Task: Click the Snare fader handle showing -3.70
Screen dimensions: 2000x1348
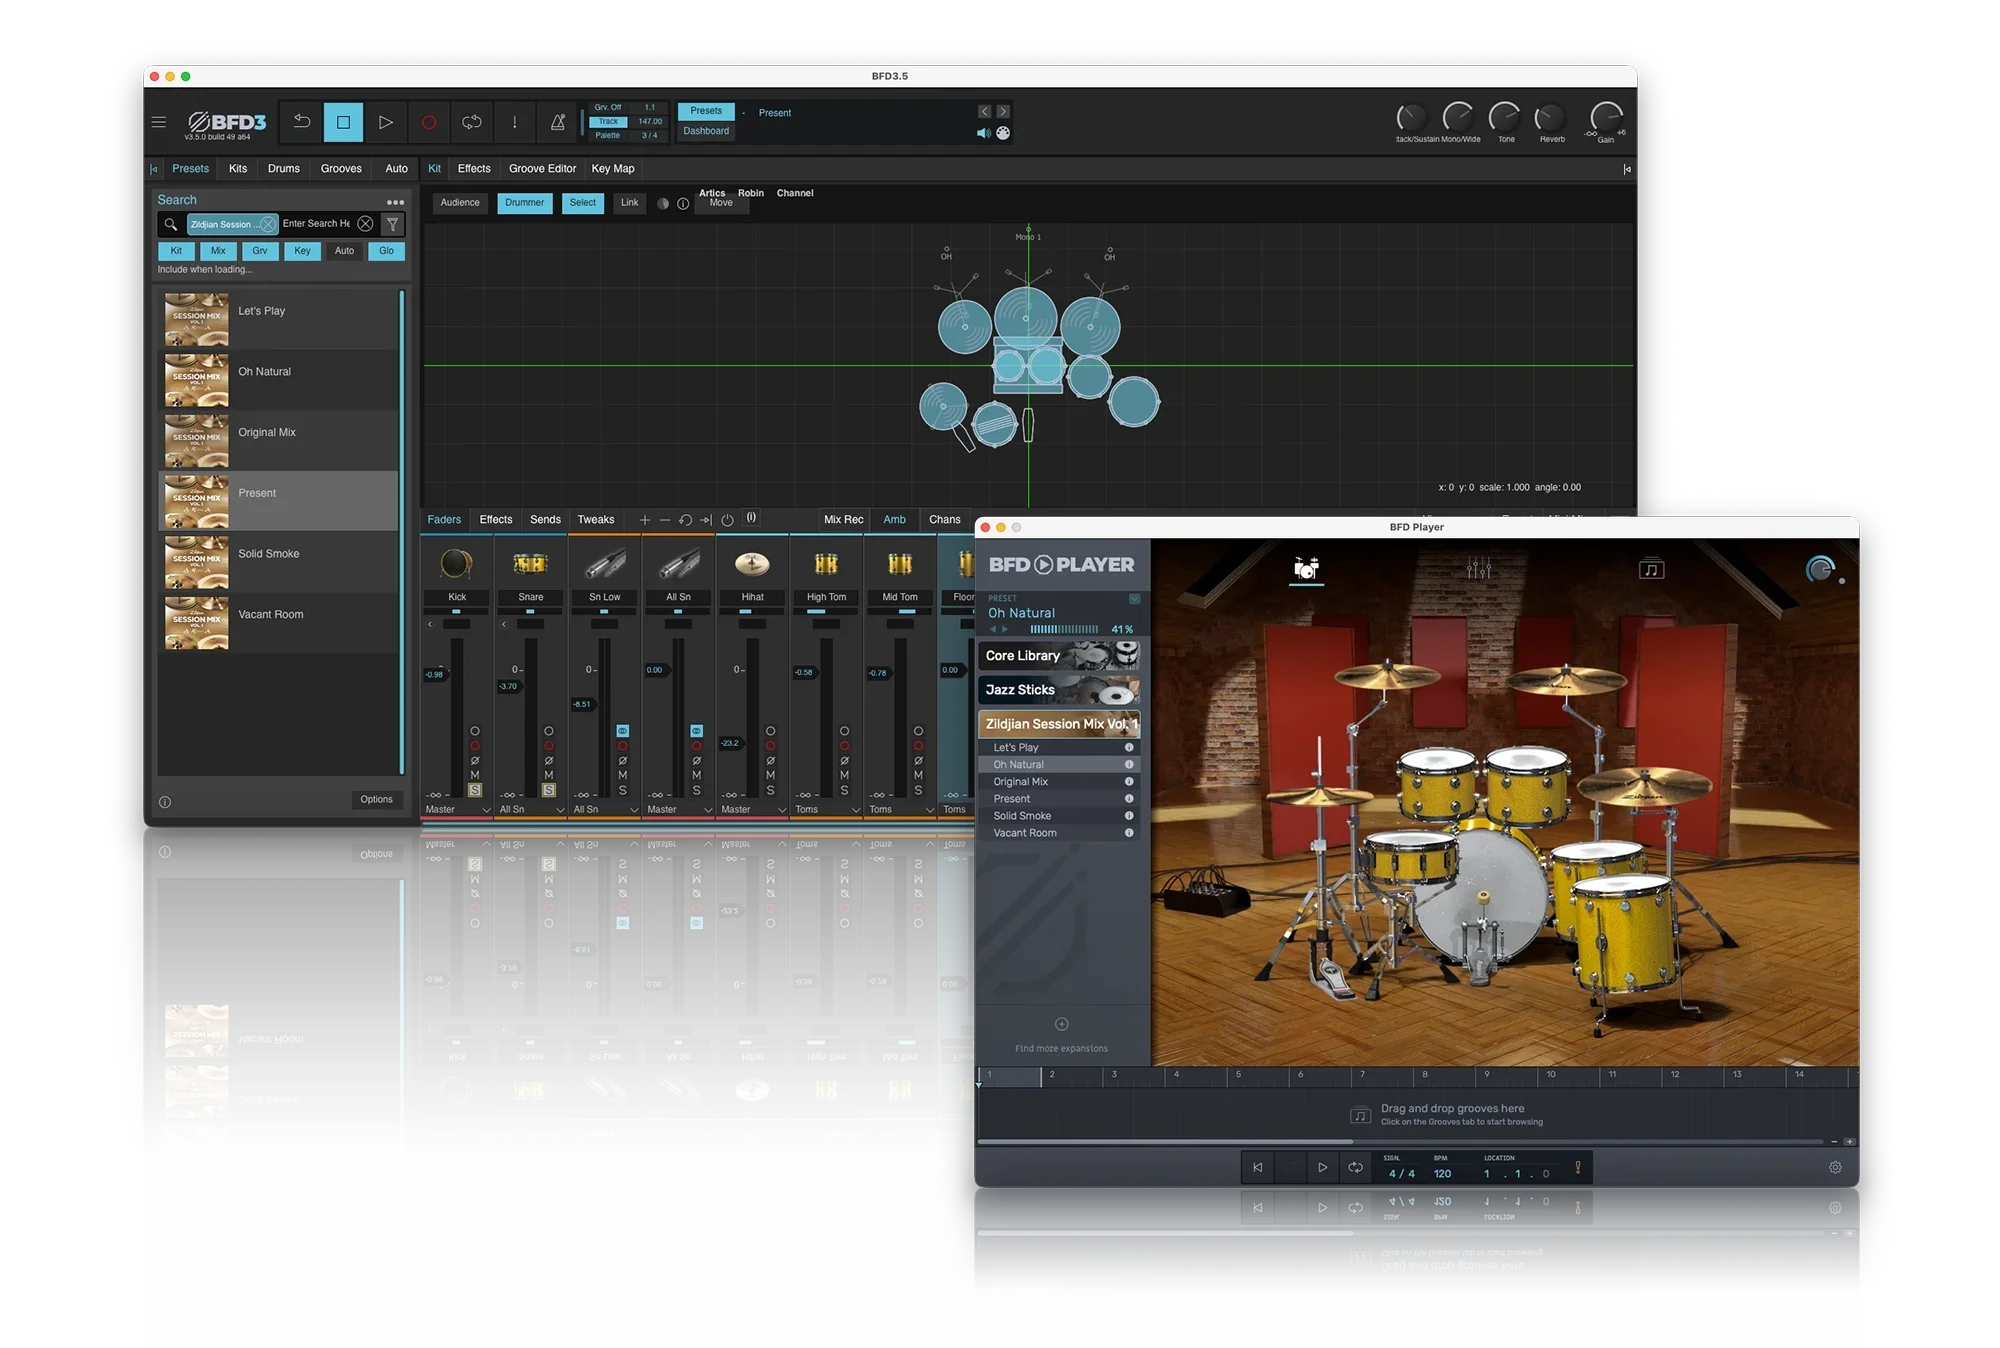Action: click(x=509, y=686)
